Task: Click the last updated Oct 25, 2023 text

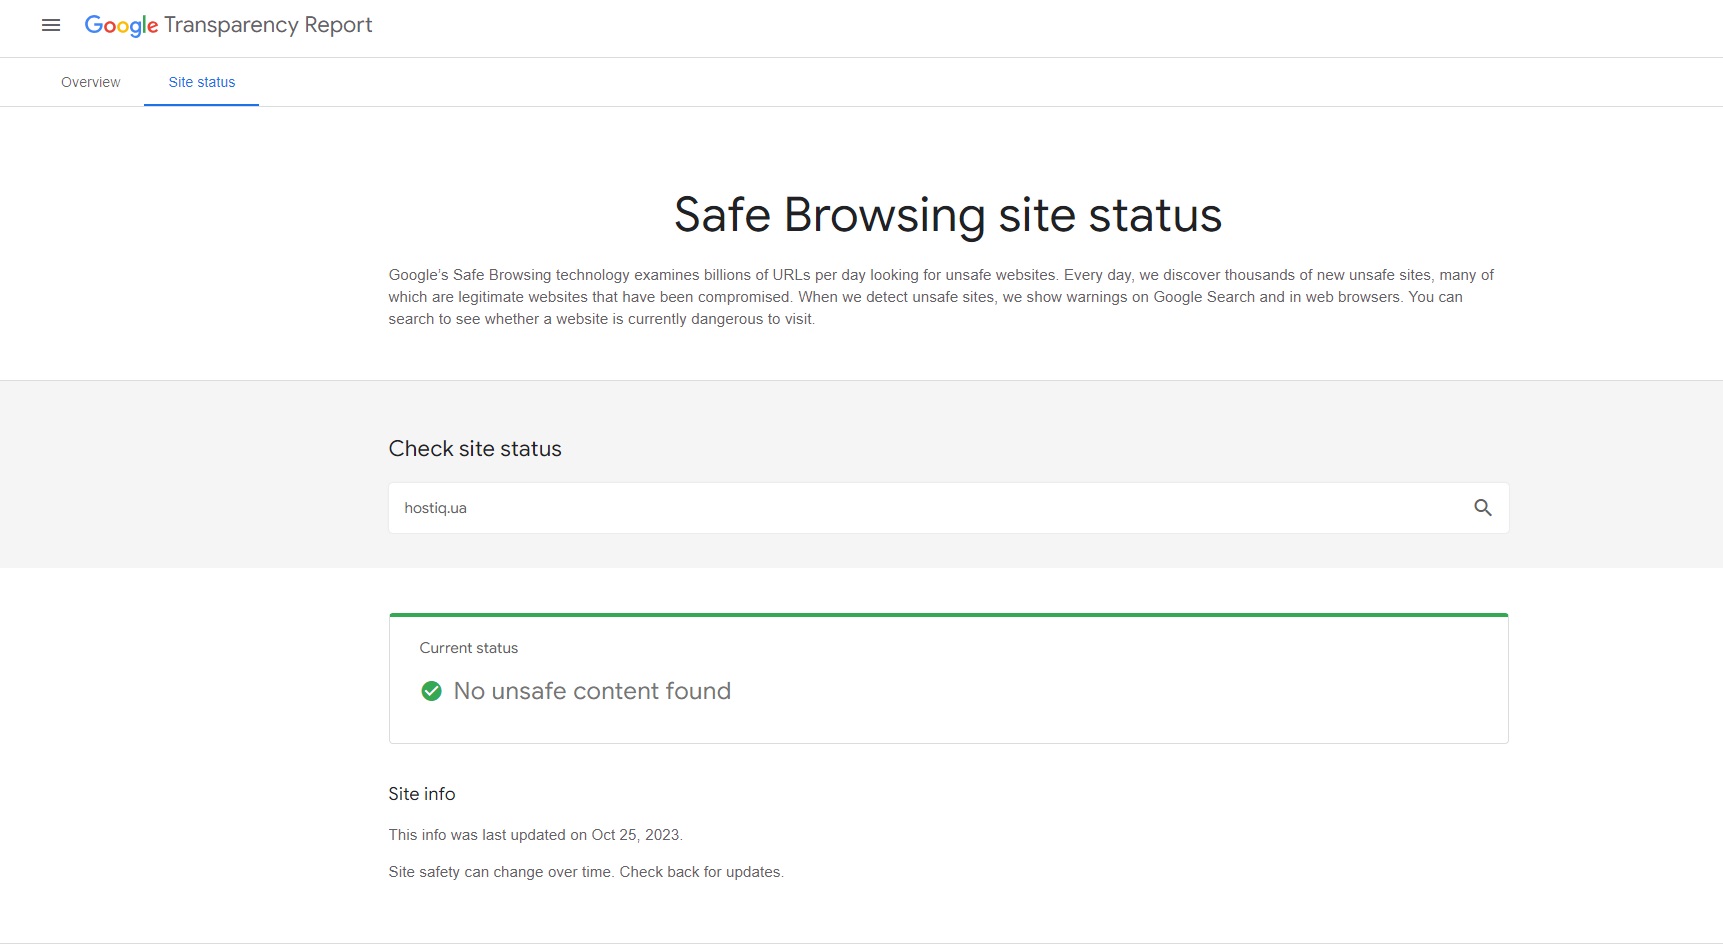Action: click(x=535, y=835)
